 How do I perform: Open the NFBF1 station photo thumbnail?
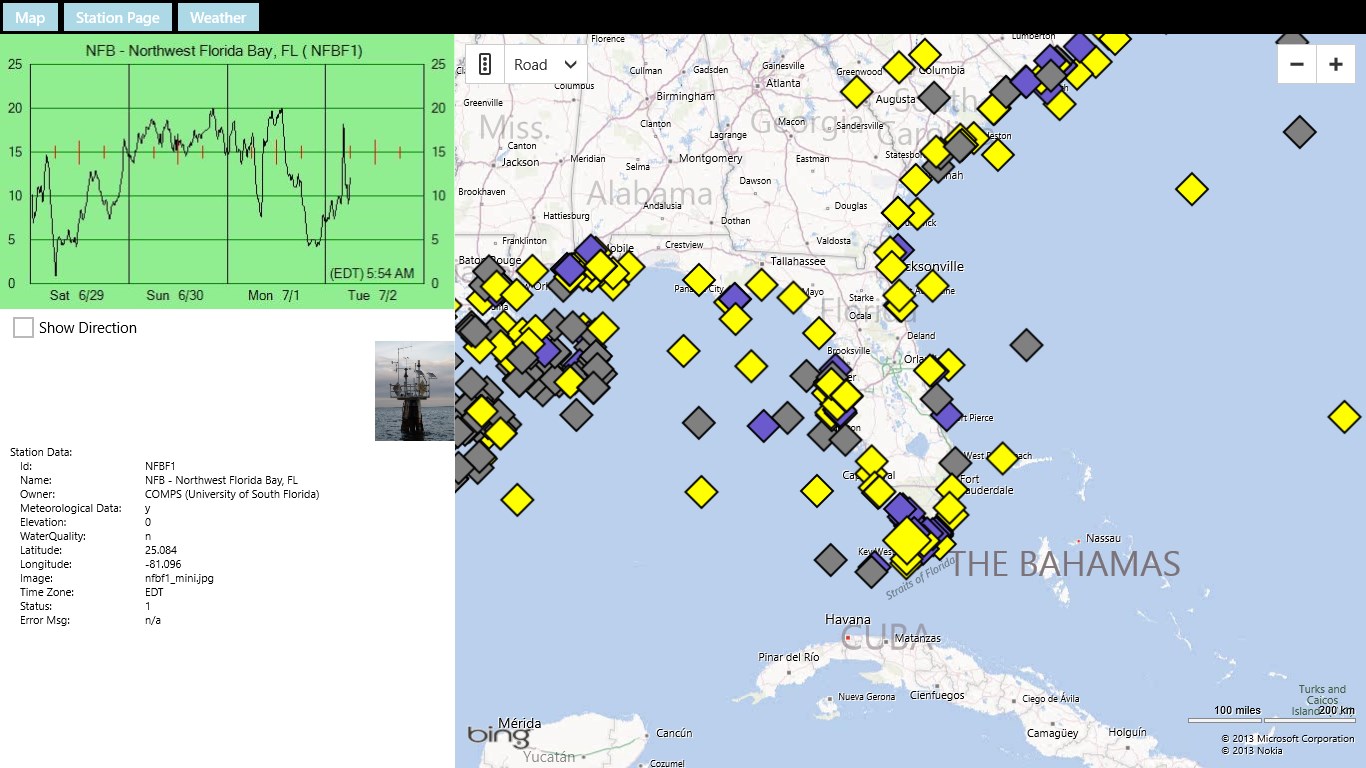(x=415, y=391)
